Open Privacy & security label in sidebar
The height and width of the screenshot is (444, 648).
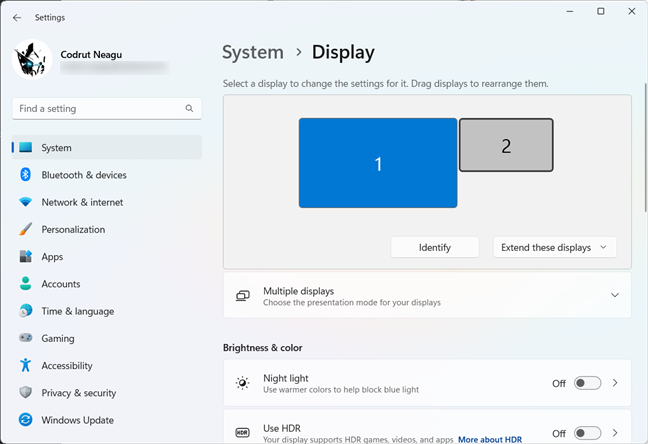point(79,393)
